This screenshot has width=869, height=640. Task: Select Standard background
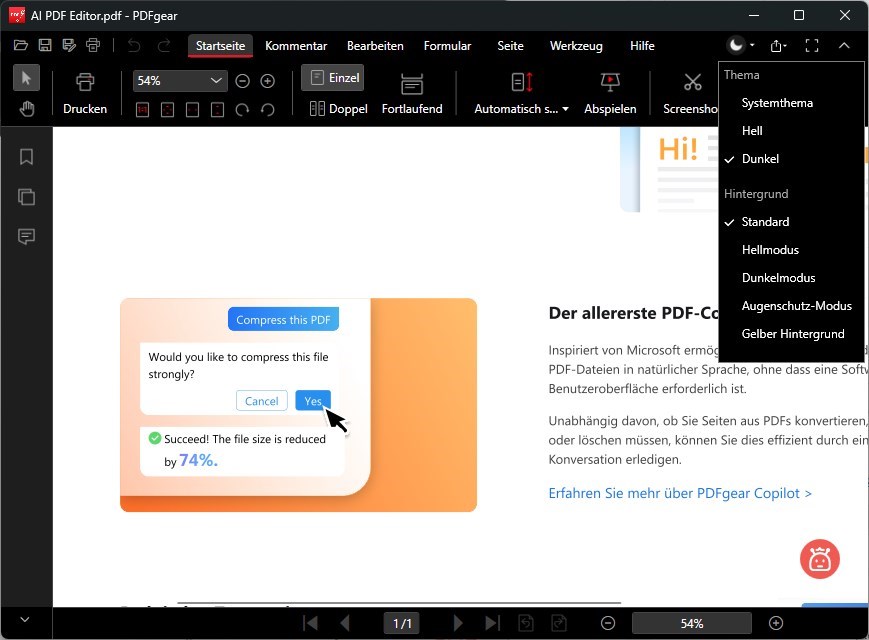click(791, 222)
